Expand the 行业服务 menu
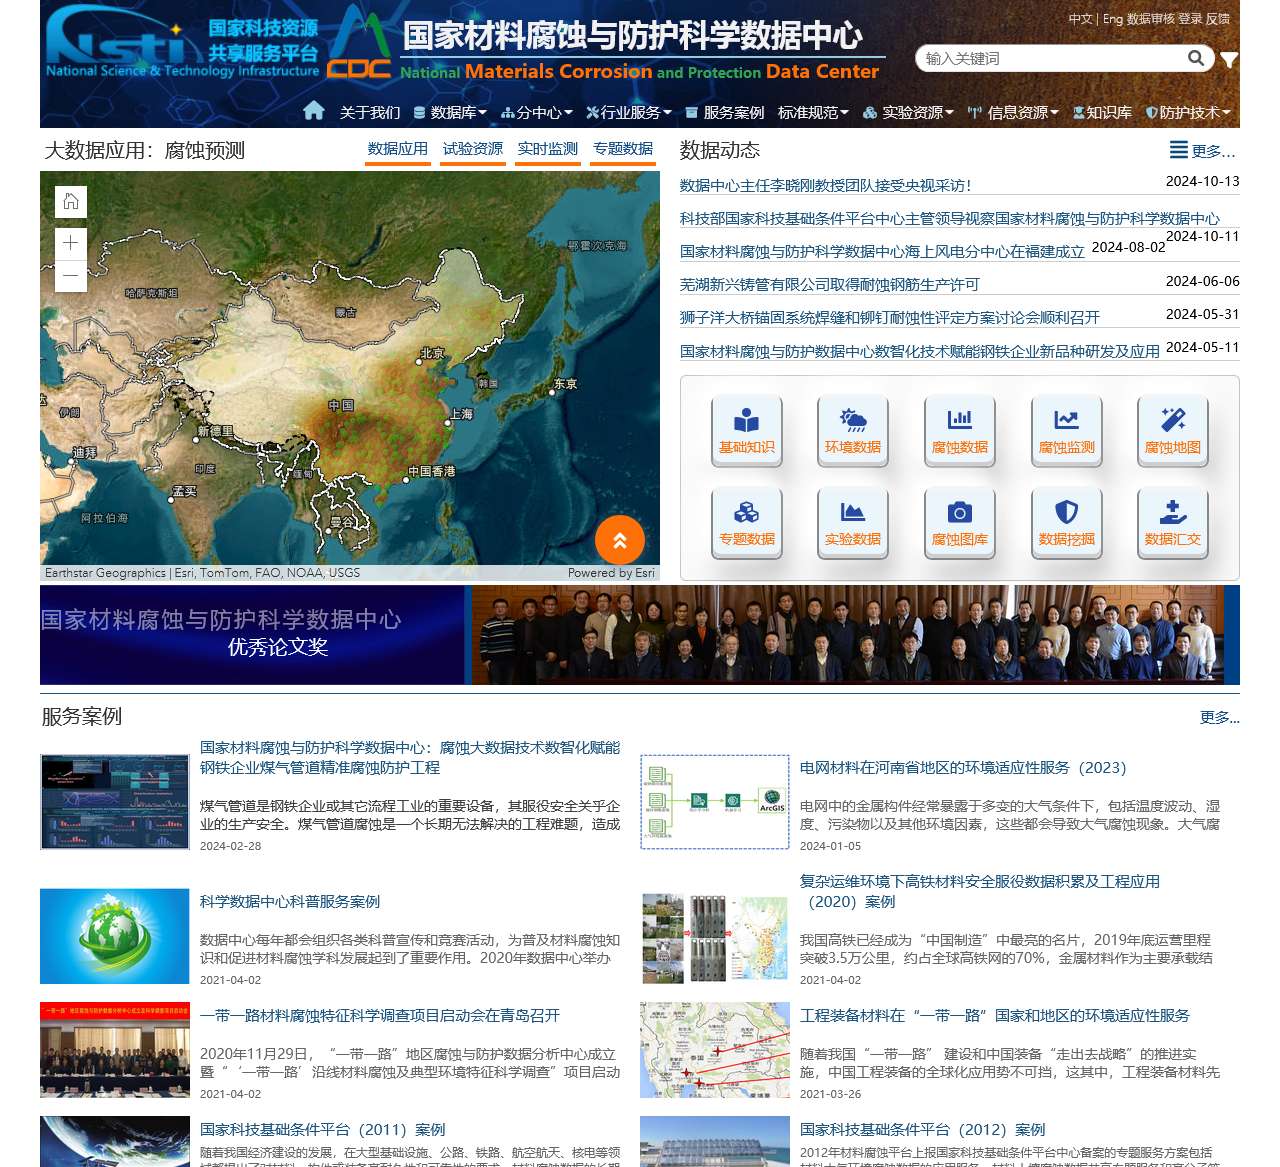Screen dimensions: 1280x1167 click(x=629, y=112)
